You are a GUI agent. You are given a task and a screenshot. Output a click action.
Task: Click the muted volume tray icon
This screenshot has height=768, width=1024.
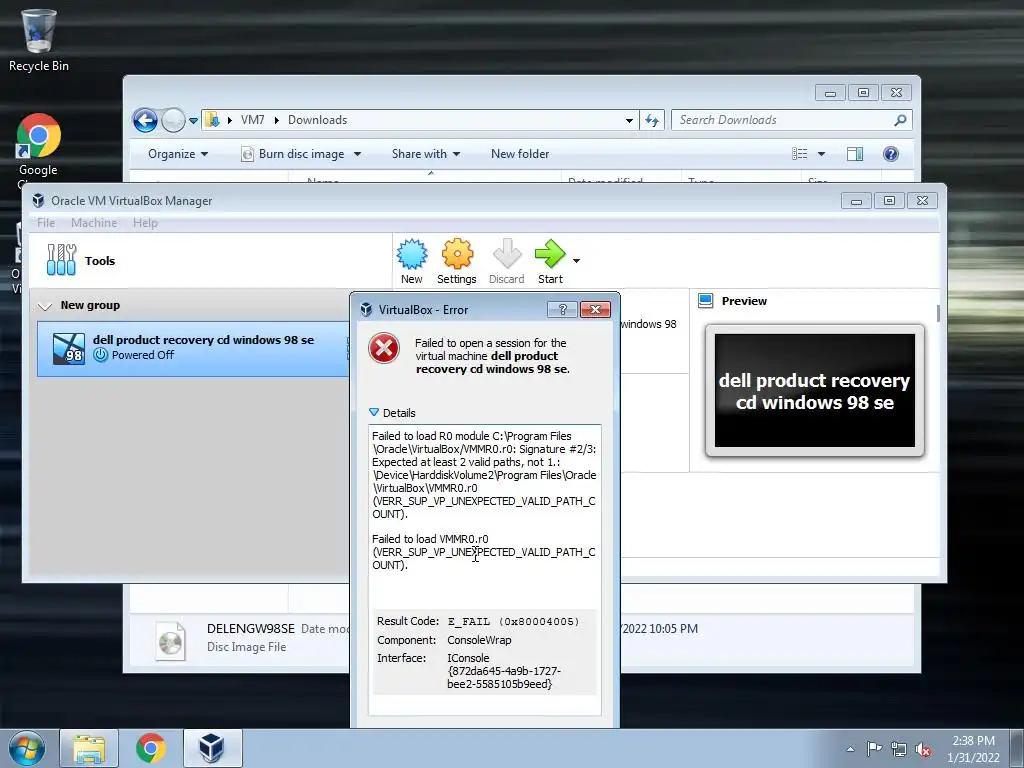coord(923,750)
